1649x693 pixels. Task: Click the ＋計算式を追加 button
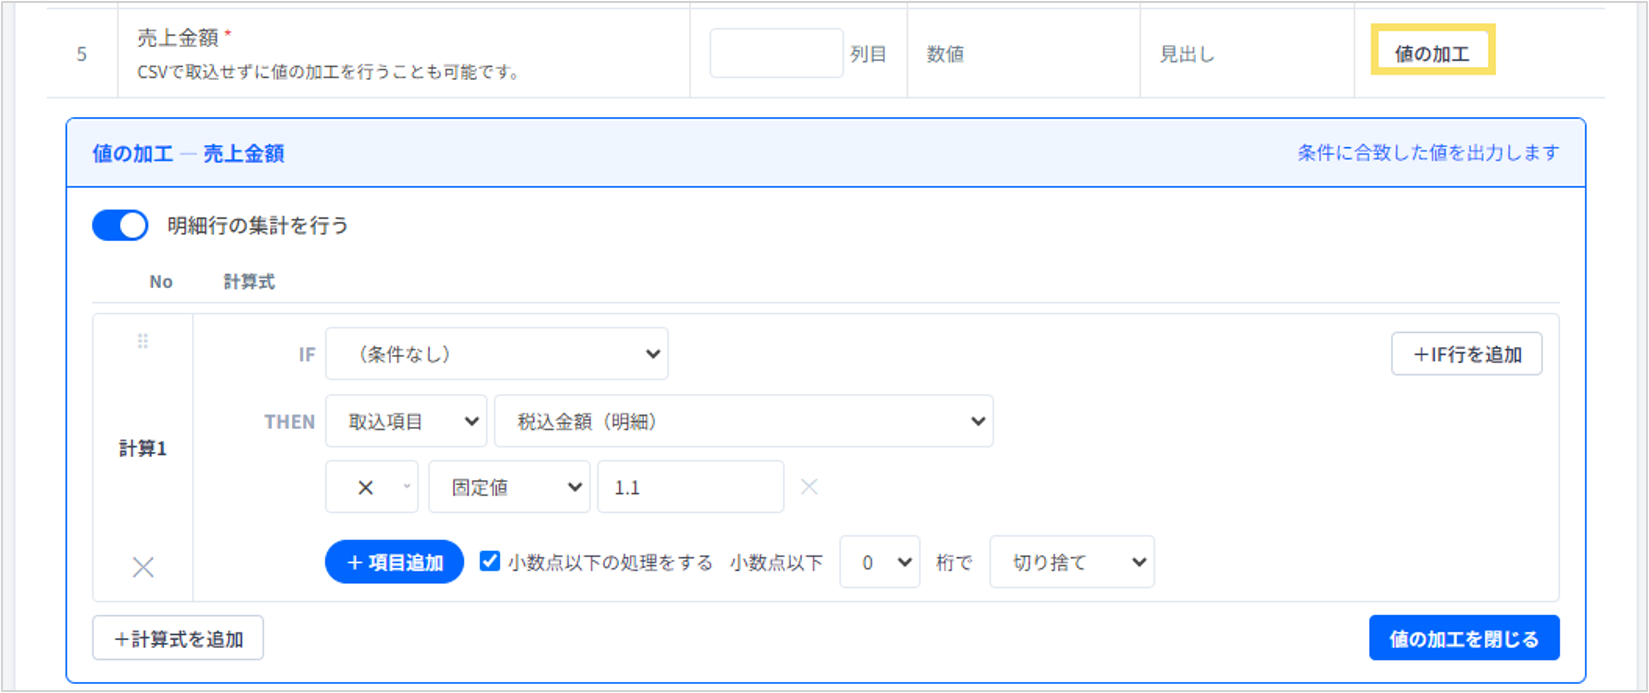[x=178, y=638]
